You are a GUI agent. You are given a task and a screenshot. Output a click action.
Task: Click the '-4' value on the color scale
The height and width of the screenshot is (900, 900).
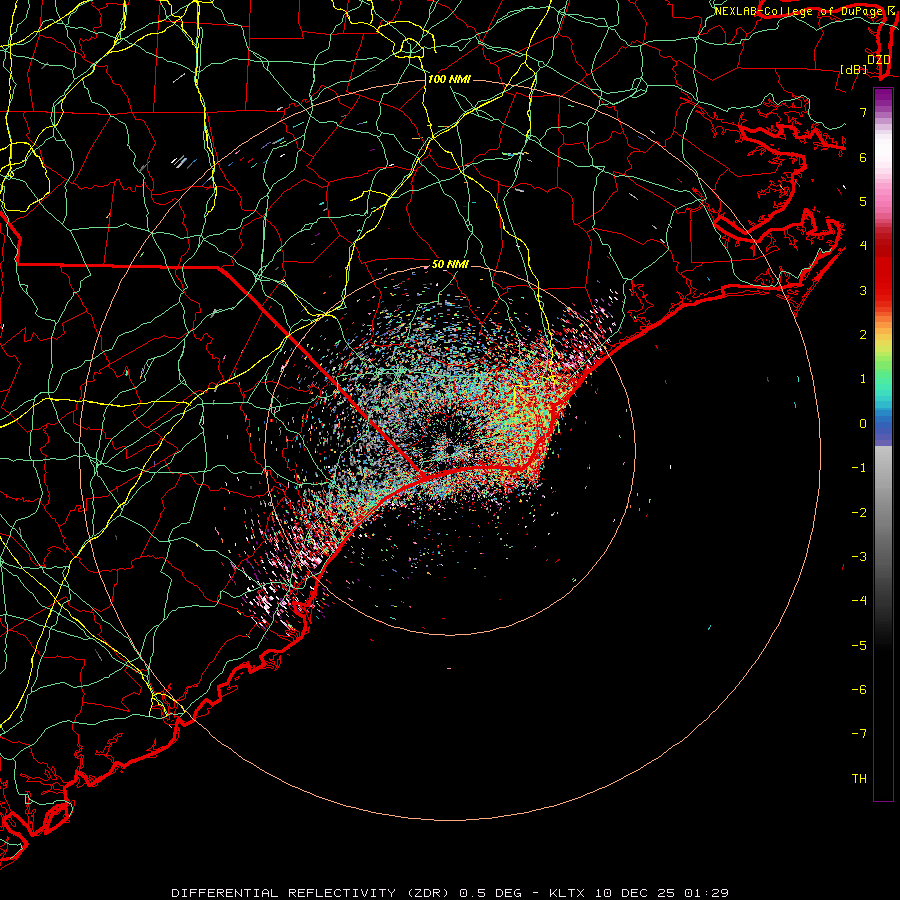[859, 601]
